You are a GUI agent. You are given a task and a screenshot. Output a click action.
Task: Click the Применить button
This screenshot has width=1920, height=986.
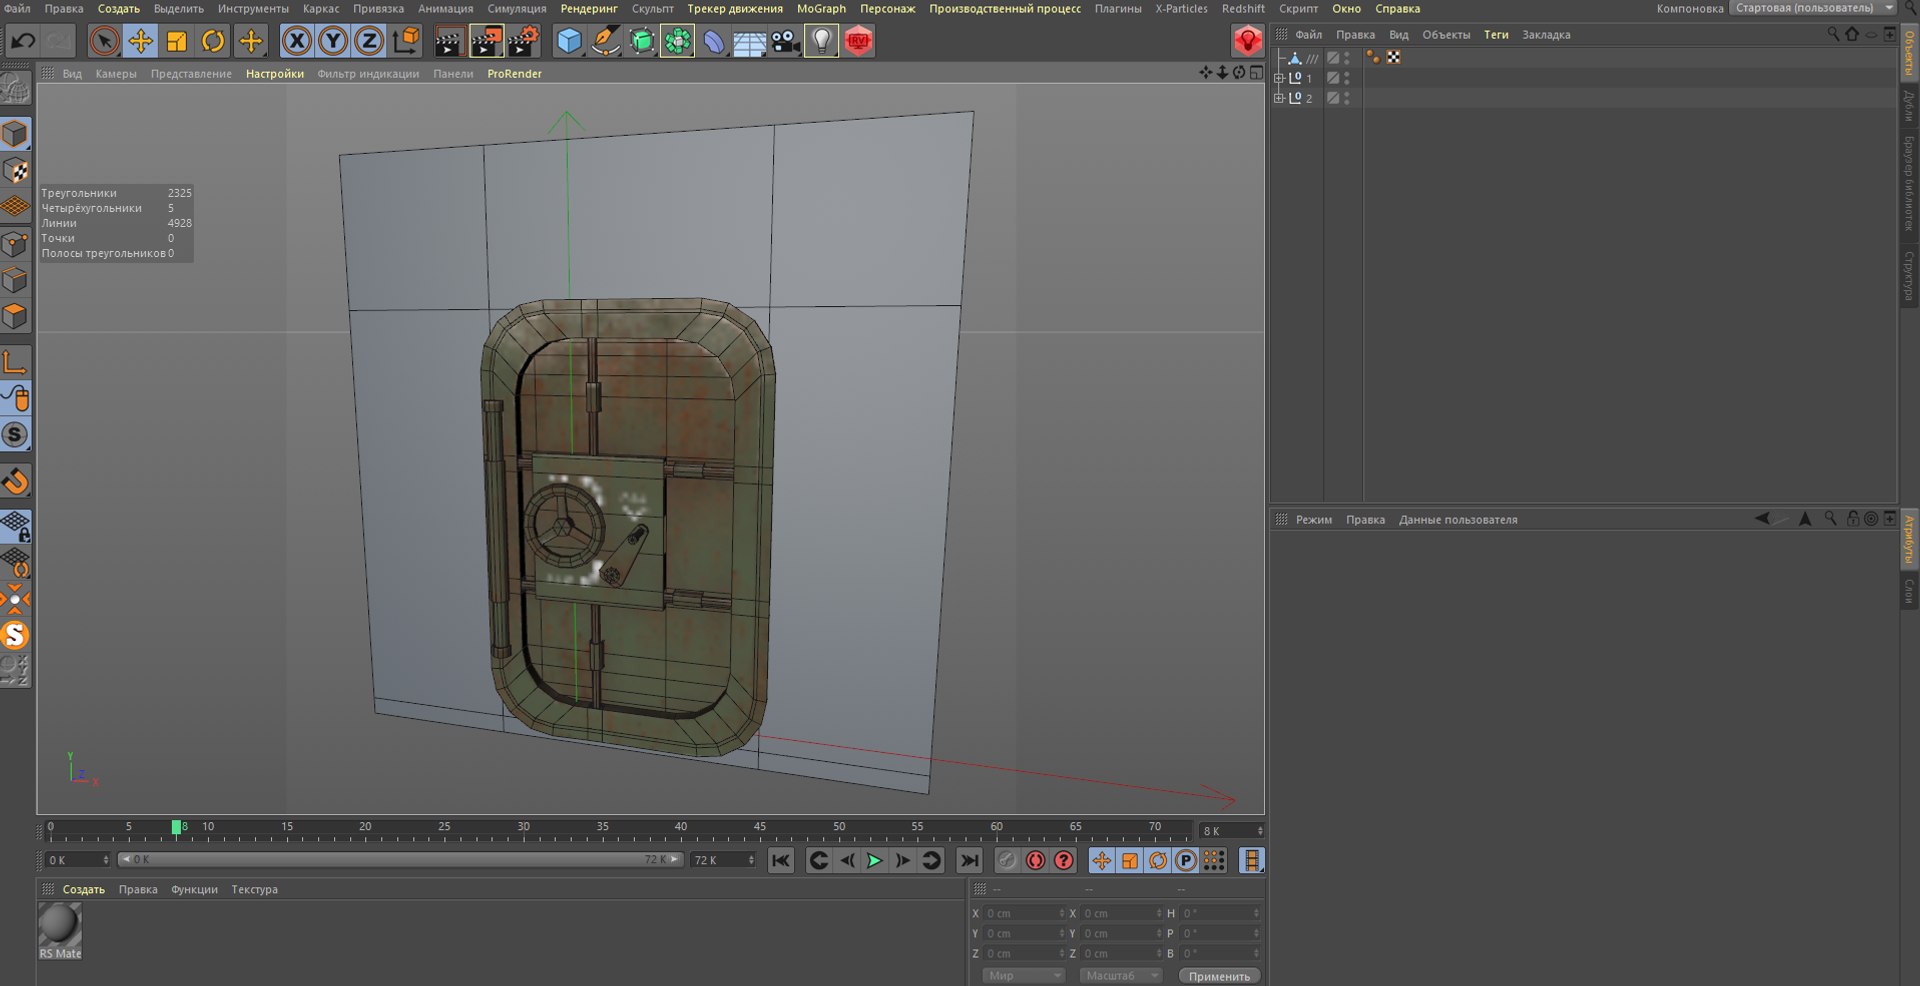click(x=1219, y=976)
